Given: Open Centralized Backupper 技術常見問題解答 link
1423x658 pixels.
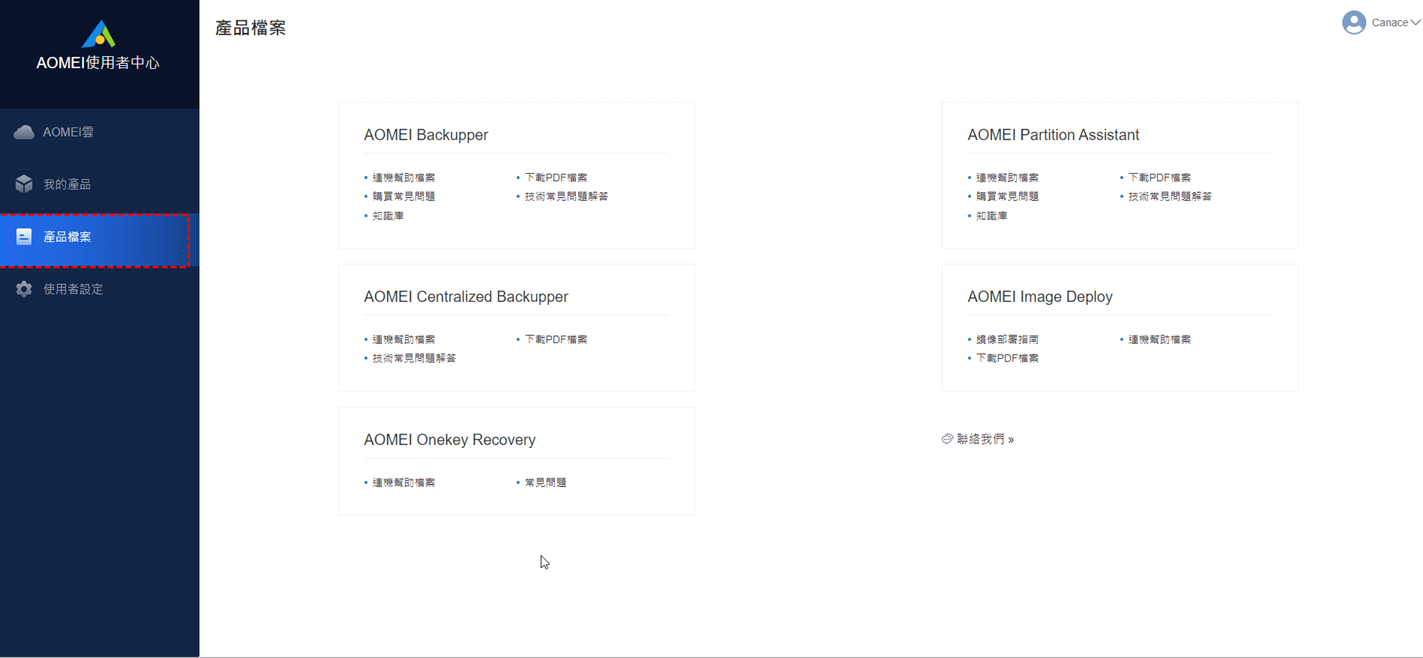Looking at the screenshot, I should click(x=414, y=358).
